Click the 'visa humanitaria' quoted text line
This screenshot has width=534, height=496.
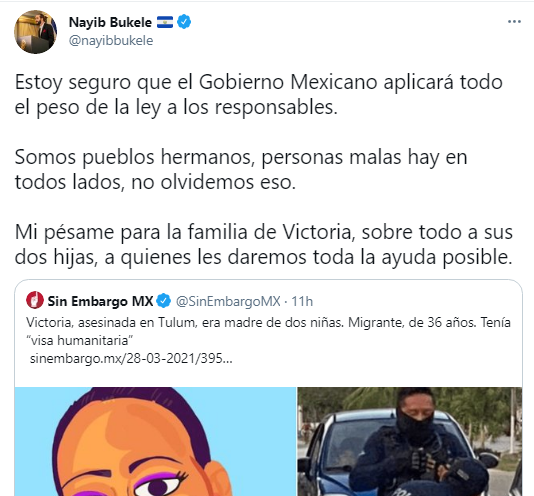pos(79,340)
